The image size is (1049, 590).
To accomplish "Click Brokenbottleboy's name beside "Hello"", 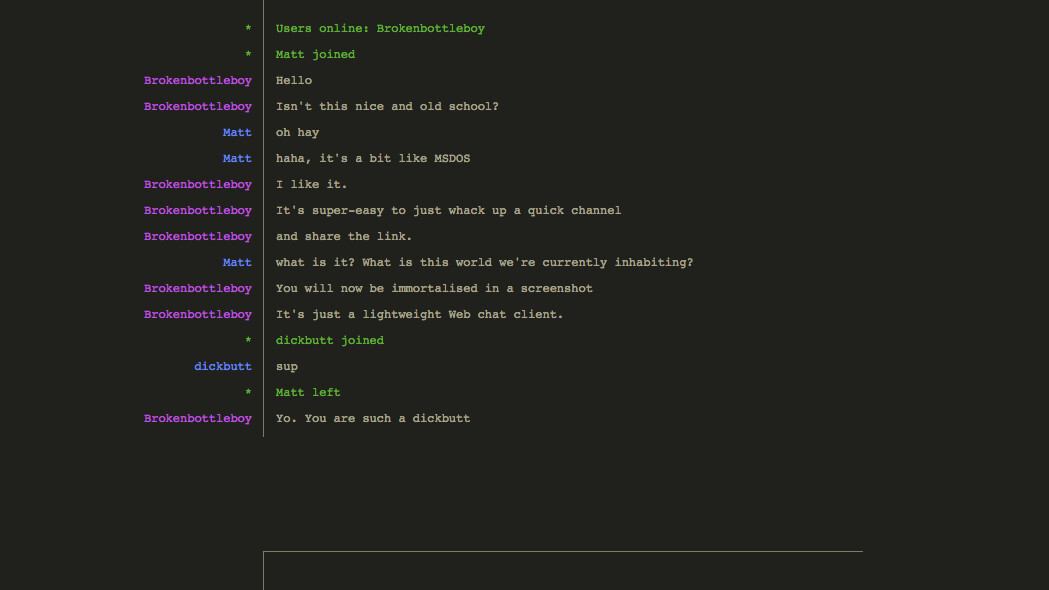I will point(198,81).
